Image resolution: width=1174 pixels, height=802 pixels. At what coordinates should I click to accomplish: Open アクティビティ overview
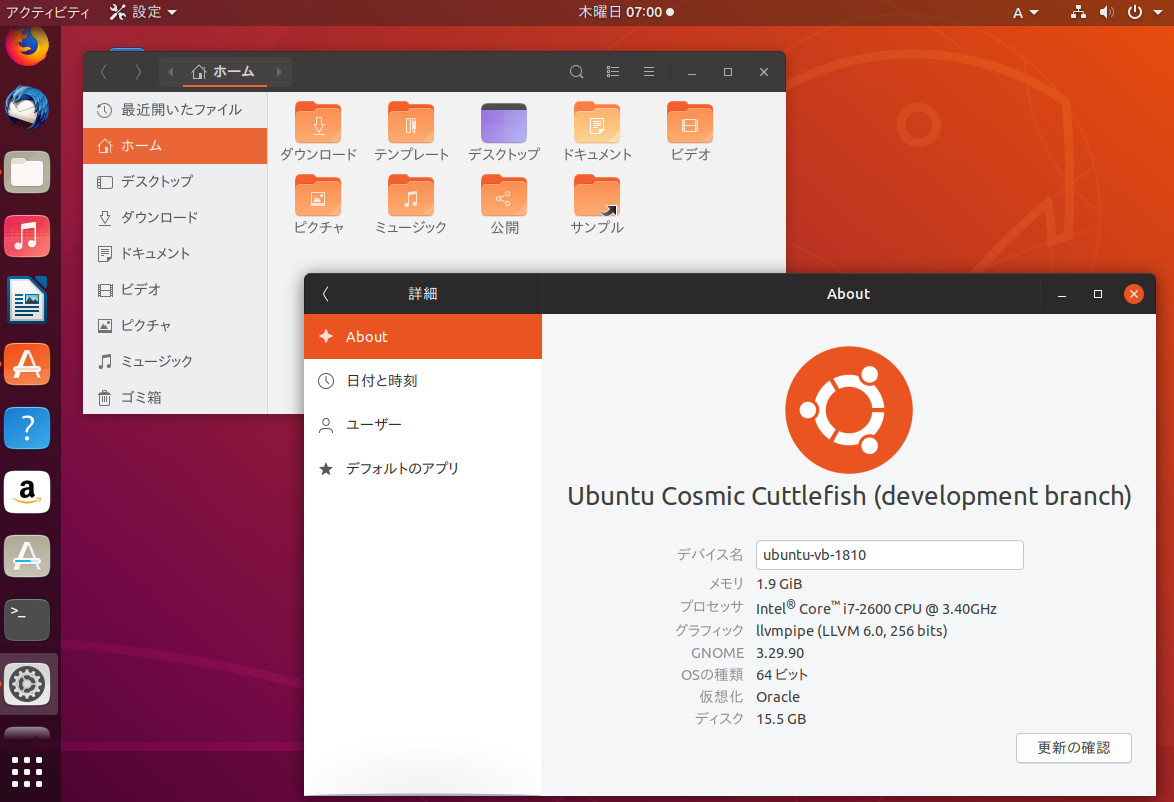(47, 12)
